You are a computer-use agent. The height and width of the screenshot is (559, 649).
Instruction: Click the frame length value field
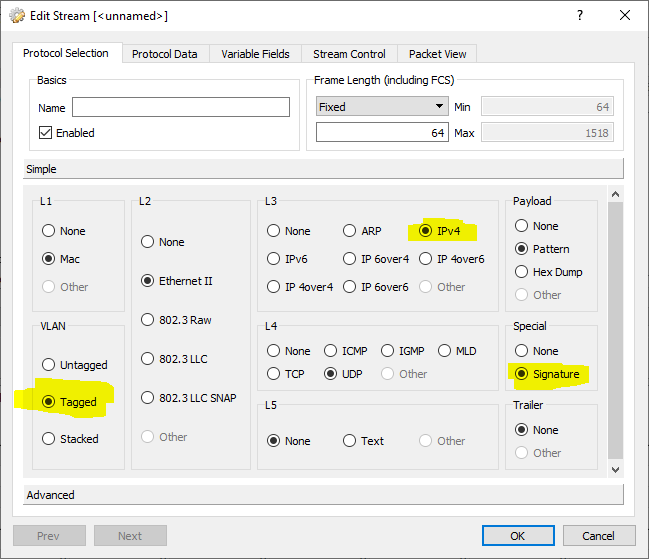click(x=381, y=133)
